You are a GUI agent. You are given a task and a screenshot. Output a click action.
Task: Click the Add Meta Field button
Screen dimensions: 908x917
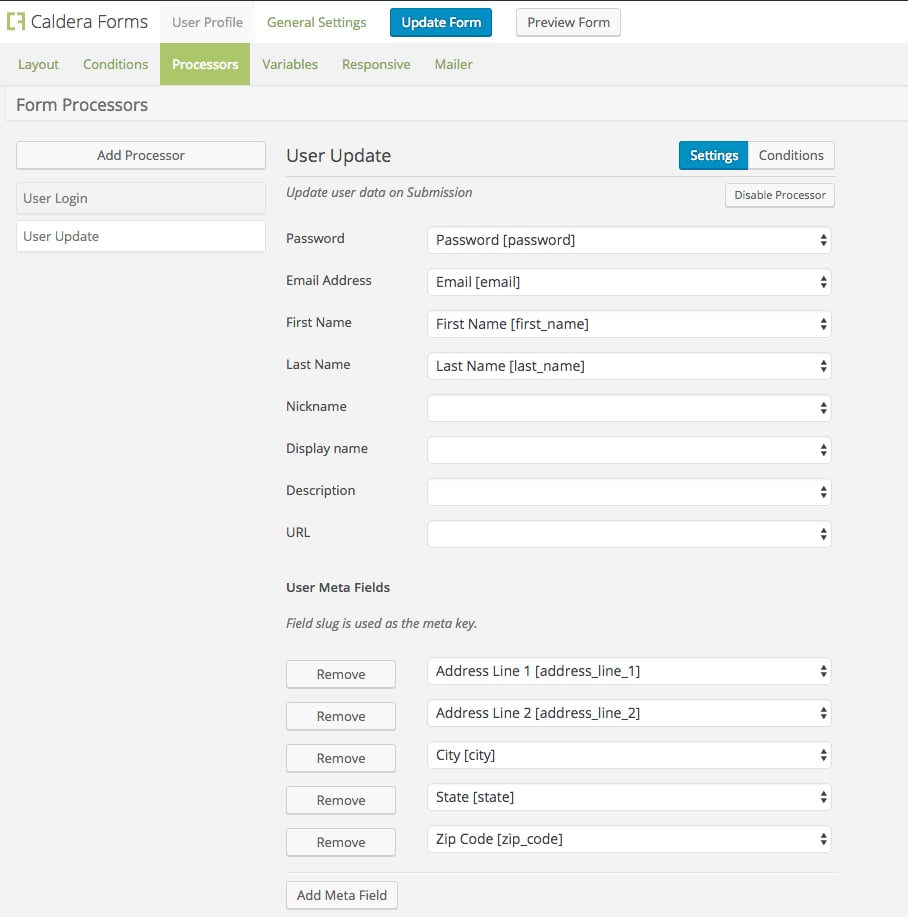342,895
